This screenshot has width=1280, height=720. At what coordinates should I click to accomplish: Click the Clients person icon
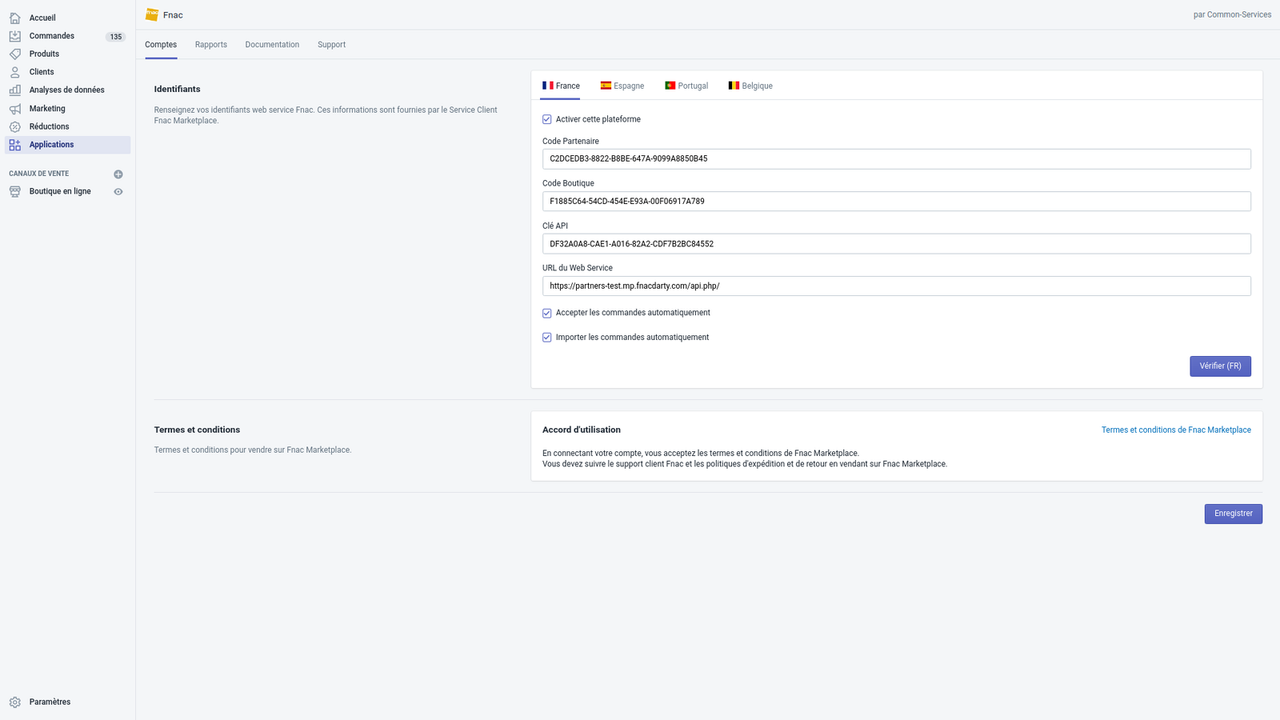(15, 72)
